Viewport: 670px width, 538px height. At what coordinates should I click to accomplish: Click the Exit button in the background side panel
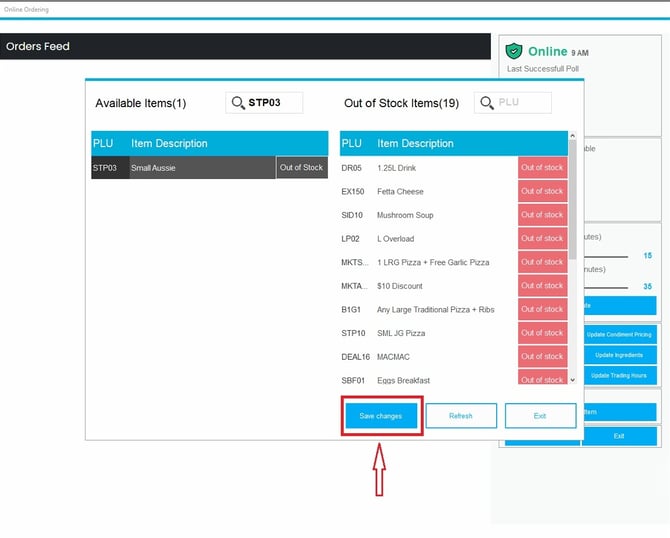619,436
